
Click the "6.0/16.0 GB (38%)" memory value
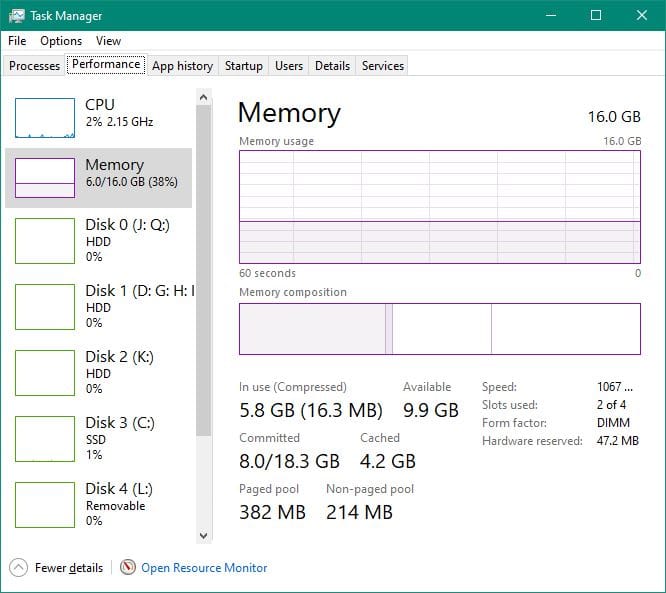point(132,182)
